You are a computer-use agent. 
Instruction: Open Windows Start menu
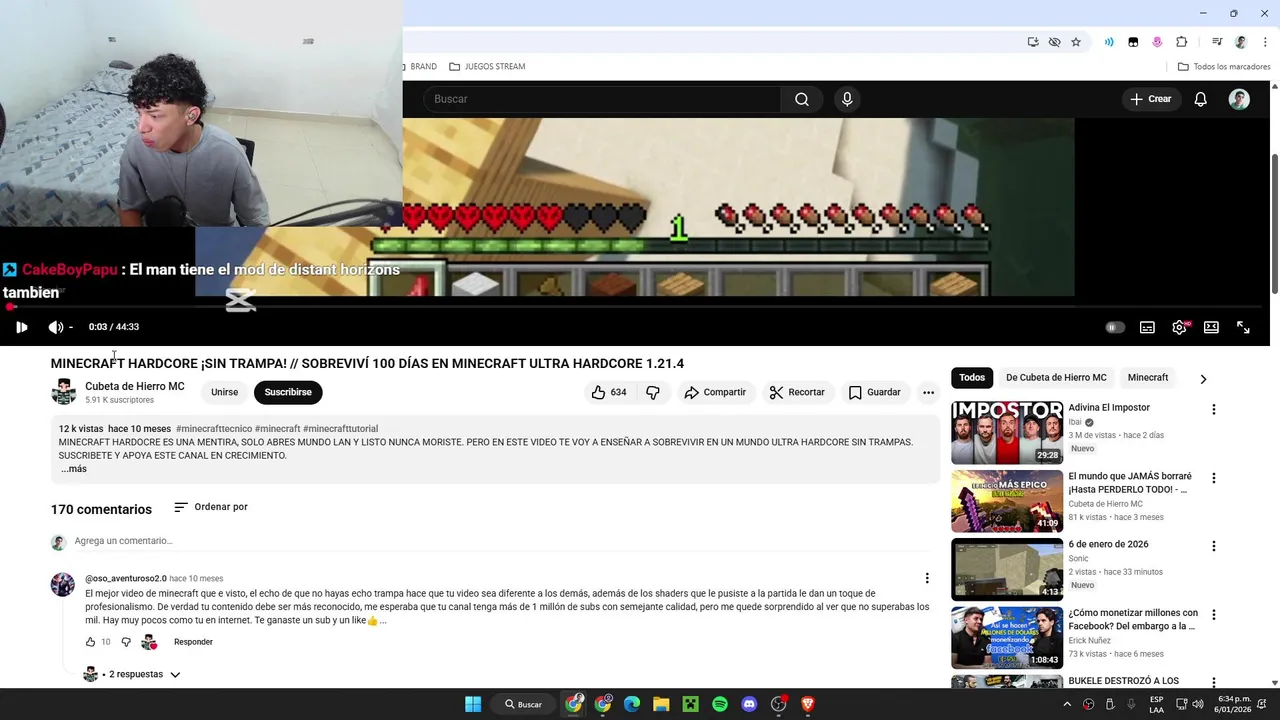(x=473, y=704)
